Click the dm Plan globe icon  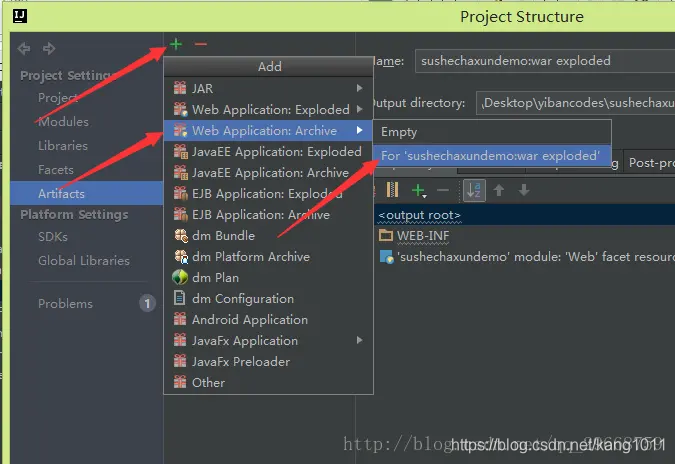coord(180,277)
